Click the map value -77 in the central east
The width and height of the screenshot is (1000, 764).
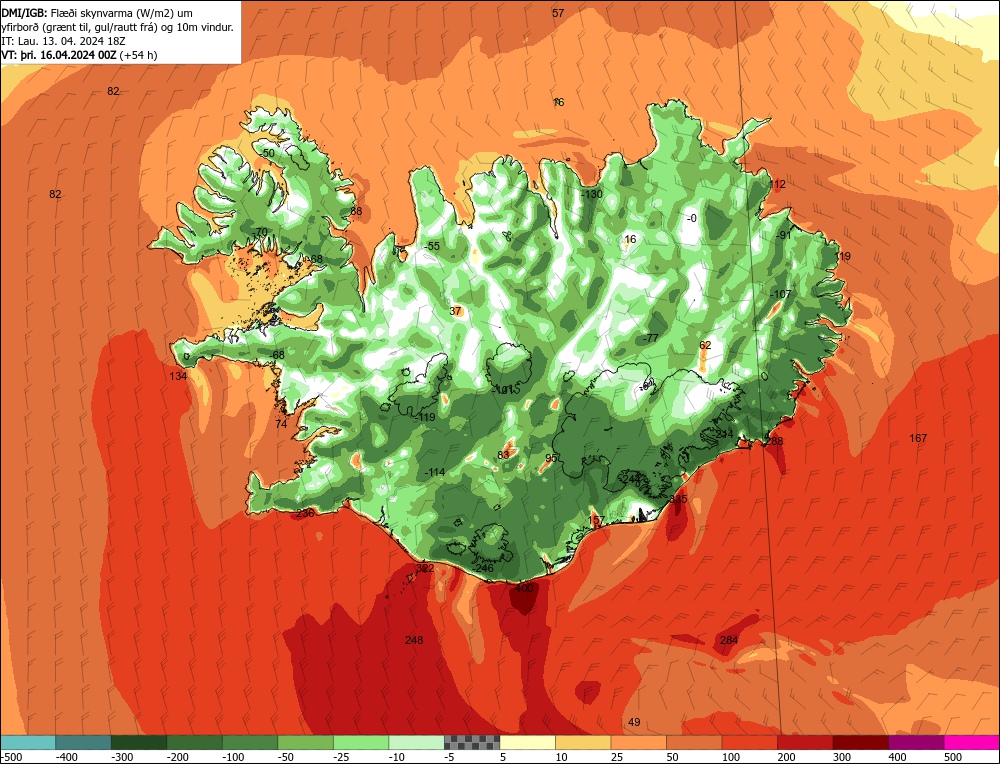651,338
